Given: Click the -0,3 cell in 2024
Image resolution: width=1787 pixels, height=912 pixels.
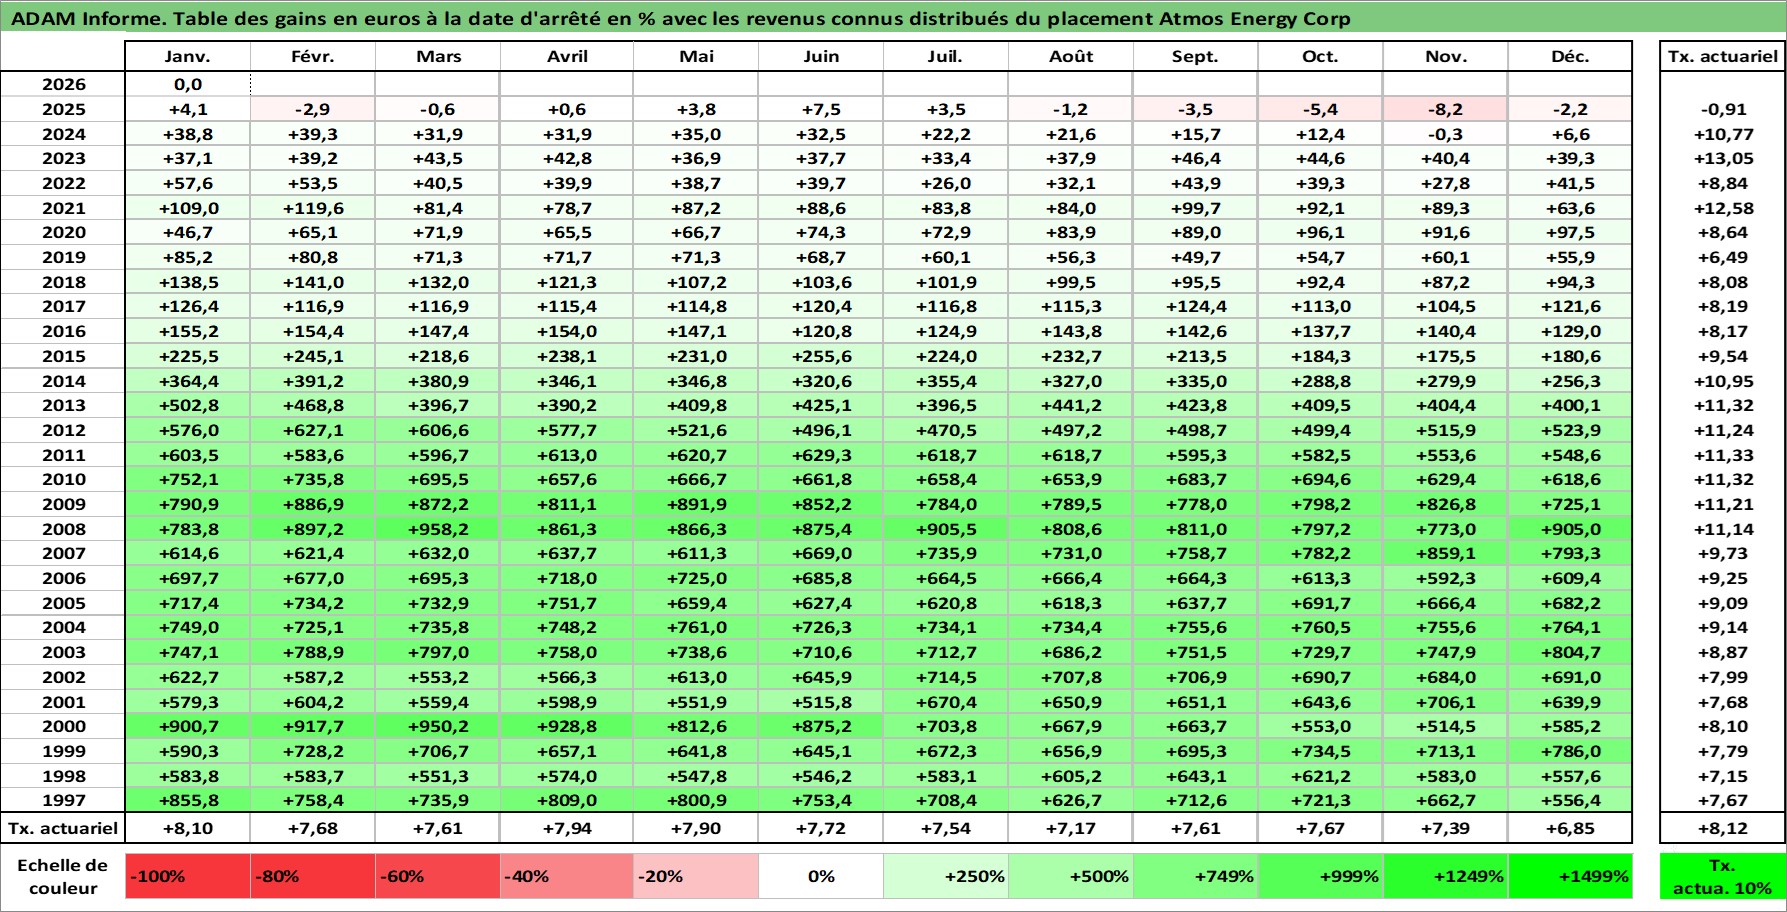Looking at the screenshot, I should tap(1446, 134).
